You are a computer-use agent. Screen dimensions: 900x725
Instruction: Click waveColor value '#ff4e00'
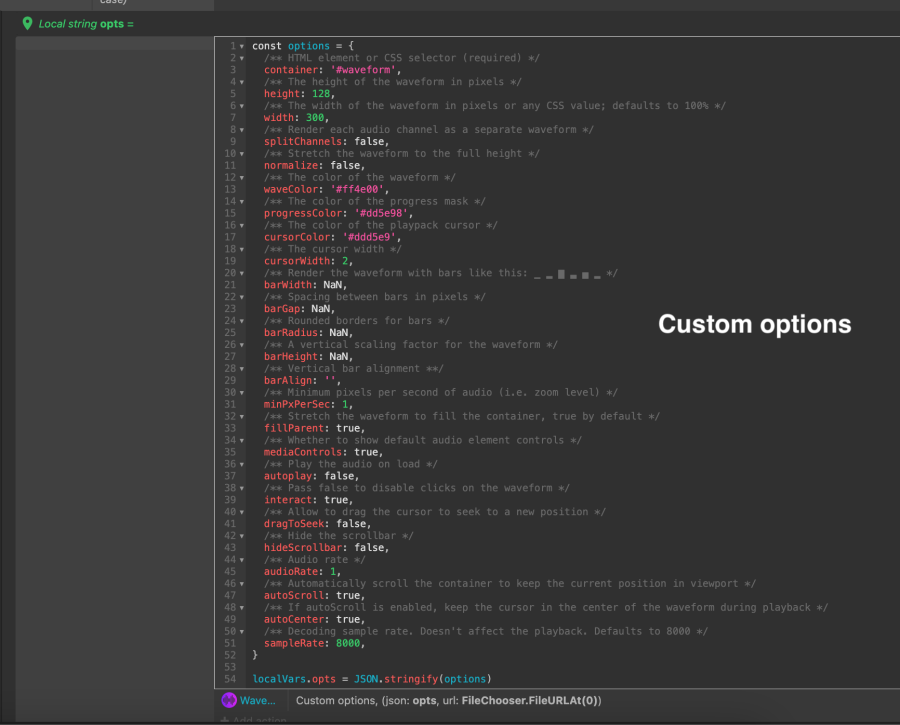[x=357, y=189]
